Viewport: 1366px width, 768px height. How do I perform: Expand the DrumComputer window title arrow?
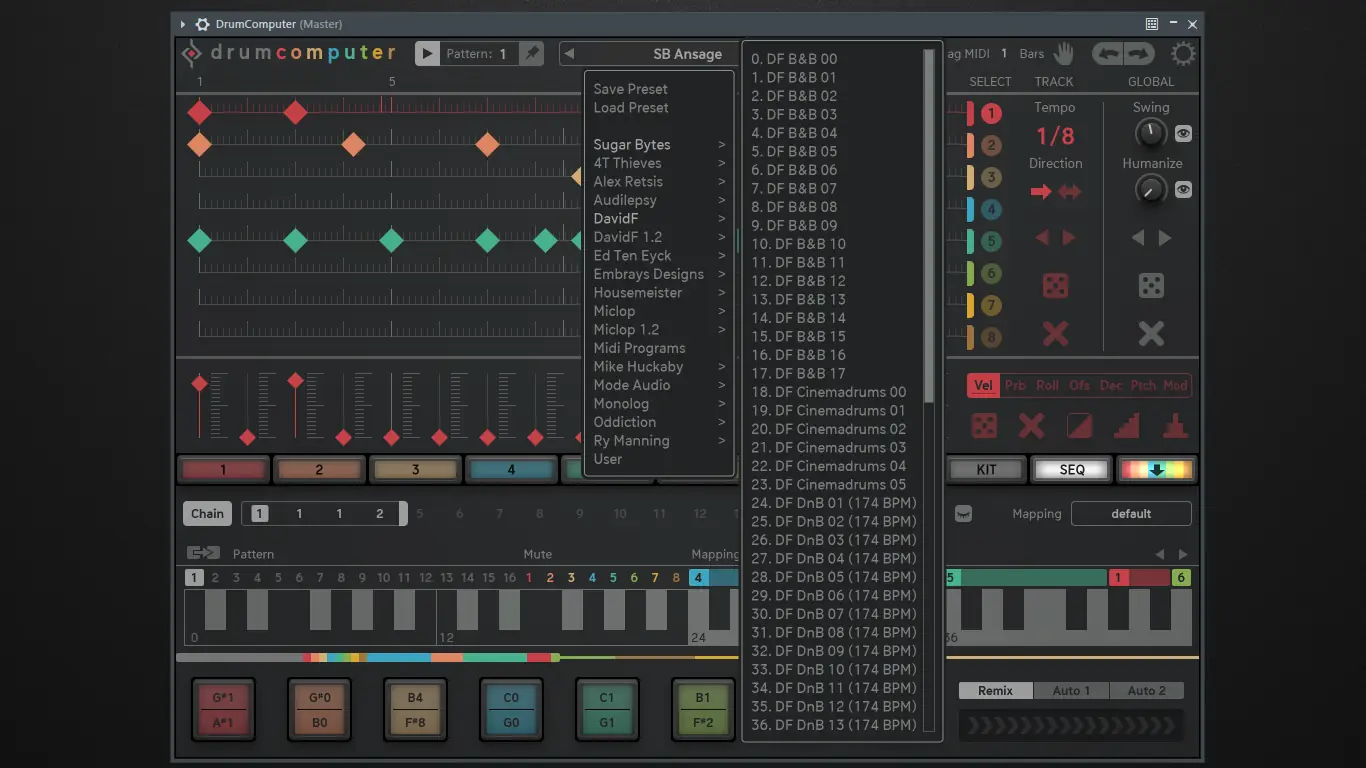pyautogui.click(x=182, y=24)
